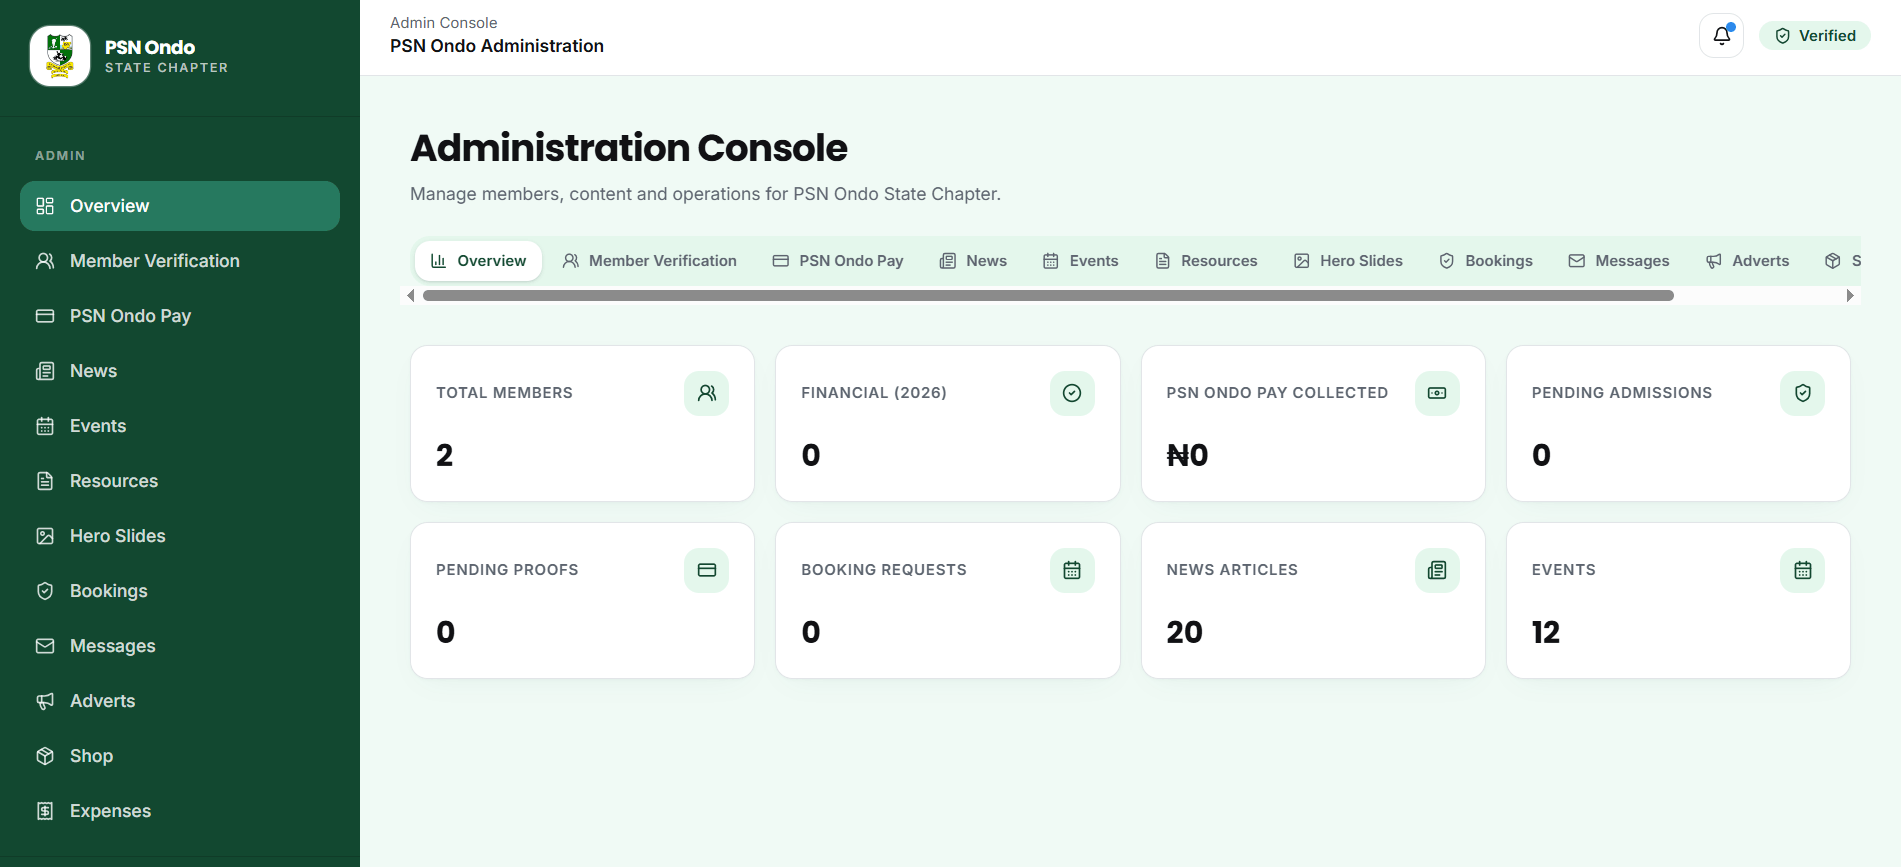Switch to the Adverts tab

1747,261
